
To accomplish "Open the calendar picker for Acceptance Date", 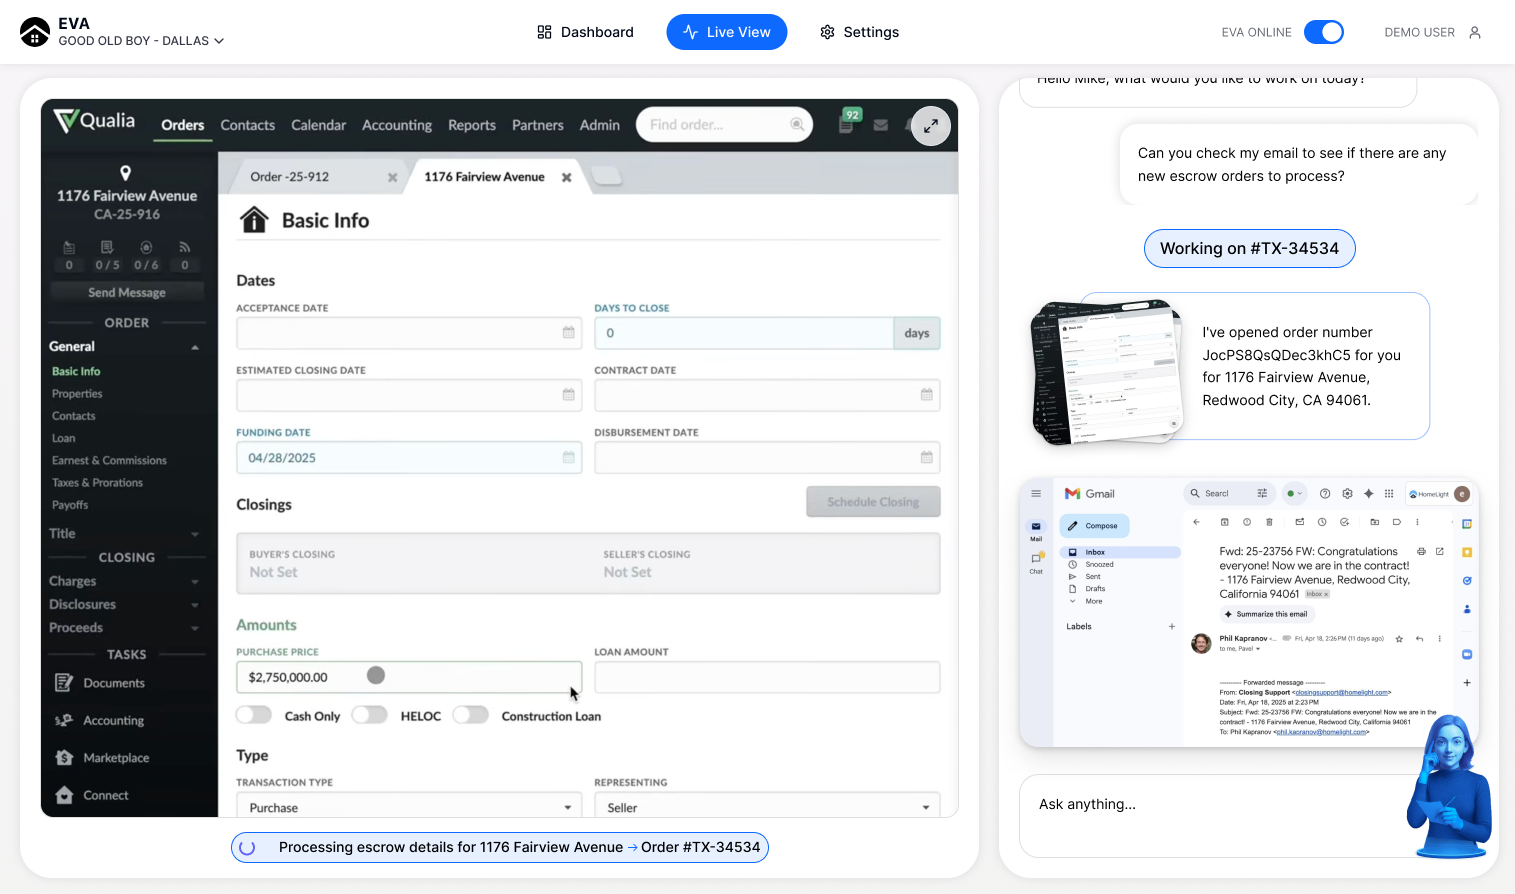I will [569, 333].
